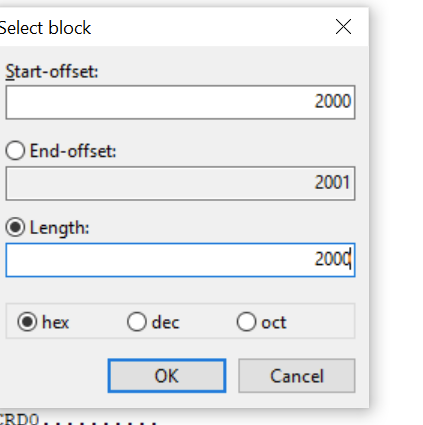Click the "hex" option label
The height and width of the screenshot is (425, 423).
55,322
